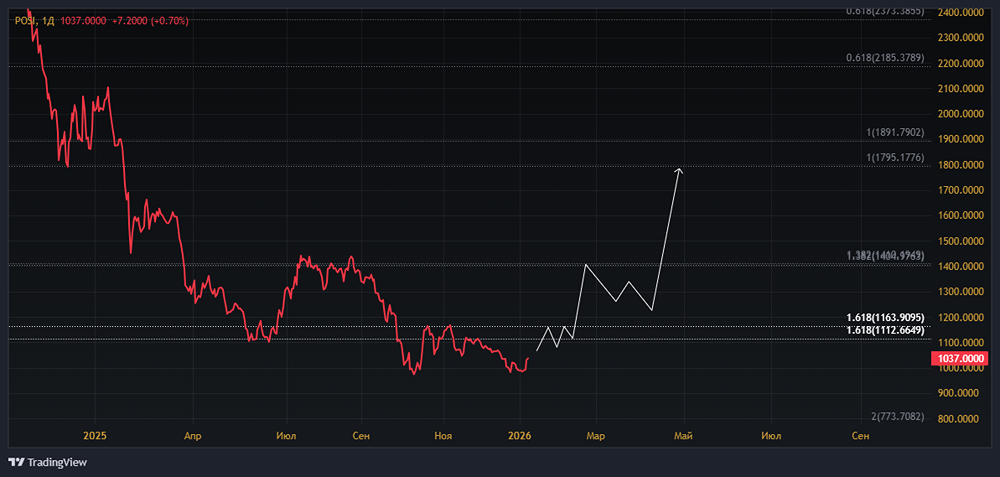The width and height of the screenshot is (1000, 477).
Task: Select the white forecast line's arrowhead near 1800
Action: tap(679, 170)
